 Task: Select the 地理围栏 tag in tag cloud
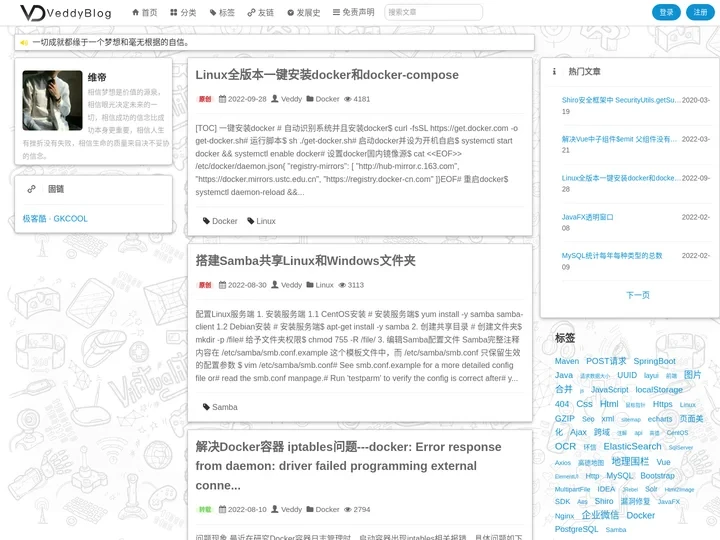pos(630,461)
